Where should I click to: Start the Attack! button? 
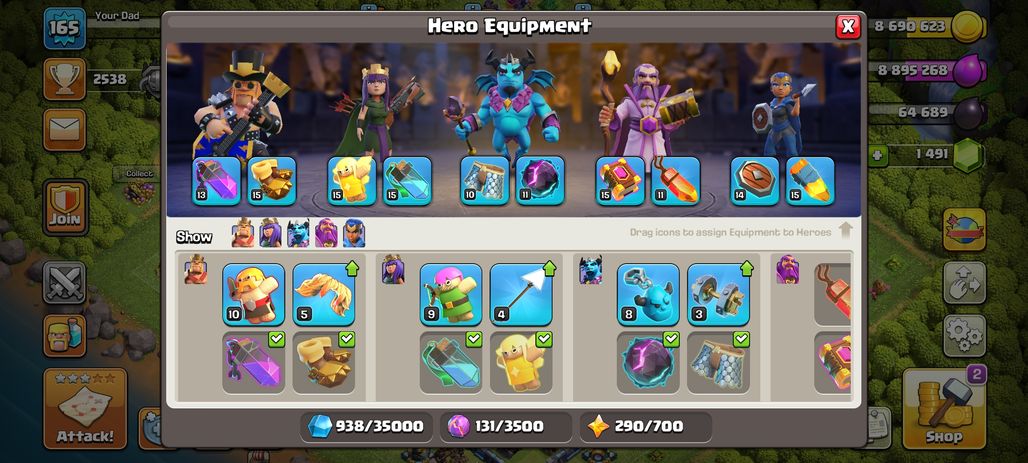[85, 409]
